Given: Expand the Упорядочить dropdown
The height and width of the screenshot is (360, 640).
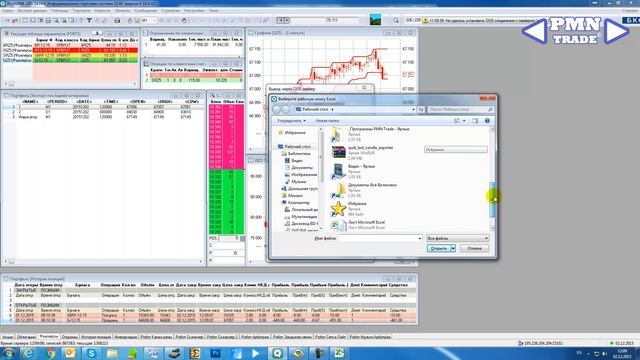Looking at the screenshot, I should [x=291, y=121].
